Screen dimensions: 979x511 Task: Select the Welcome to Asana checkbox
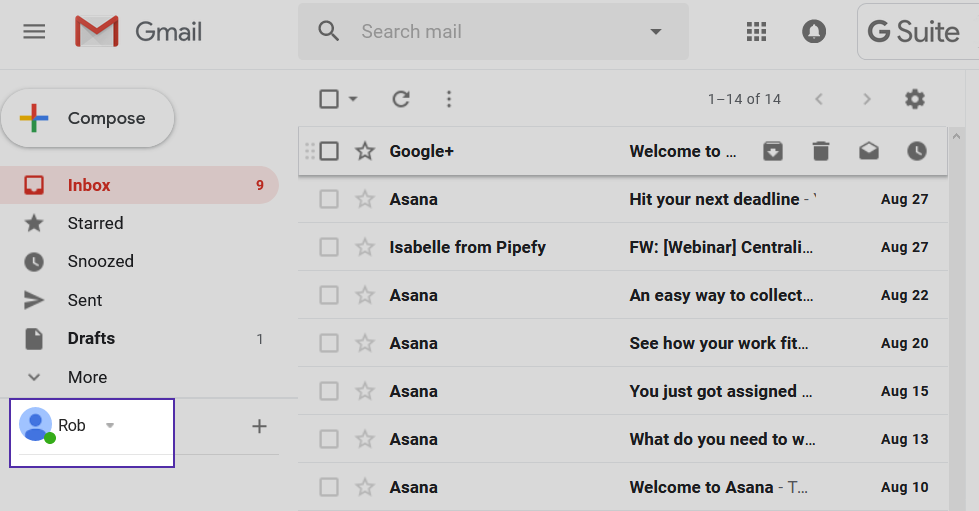329,487
